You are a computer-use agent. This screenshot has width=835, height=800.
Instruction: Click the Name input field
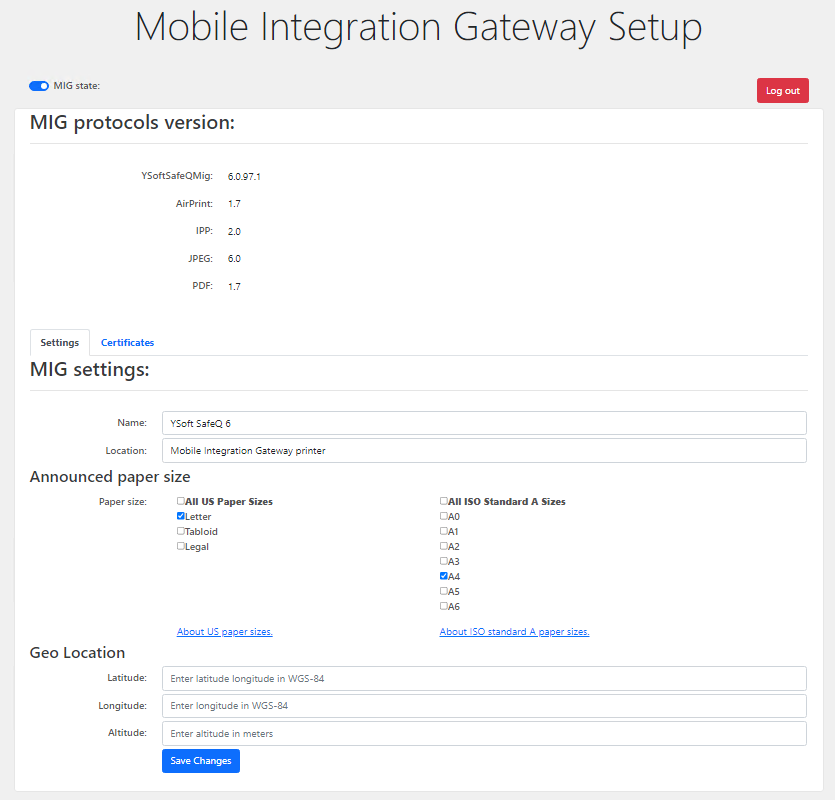click(484, 423)
